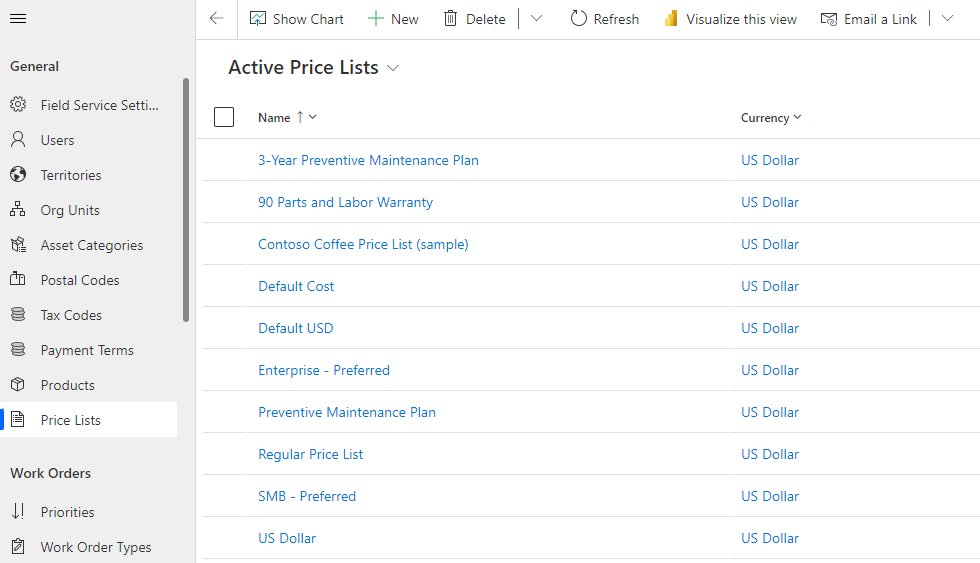This screenshot has width=980, height=563.
Task: Open 90 Parts and Labor Warranty
Action: point(345,202)
